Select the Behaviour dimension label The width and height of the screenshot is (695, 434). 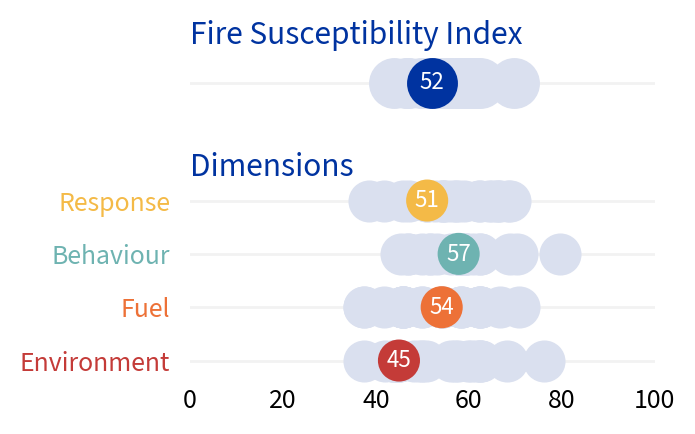point(111,255)
